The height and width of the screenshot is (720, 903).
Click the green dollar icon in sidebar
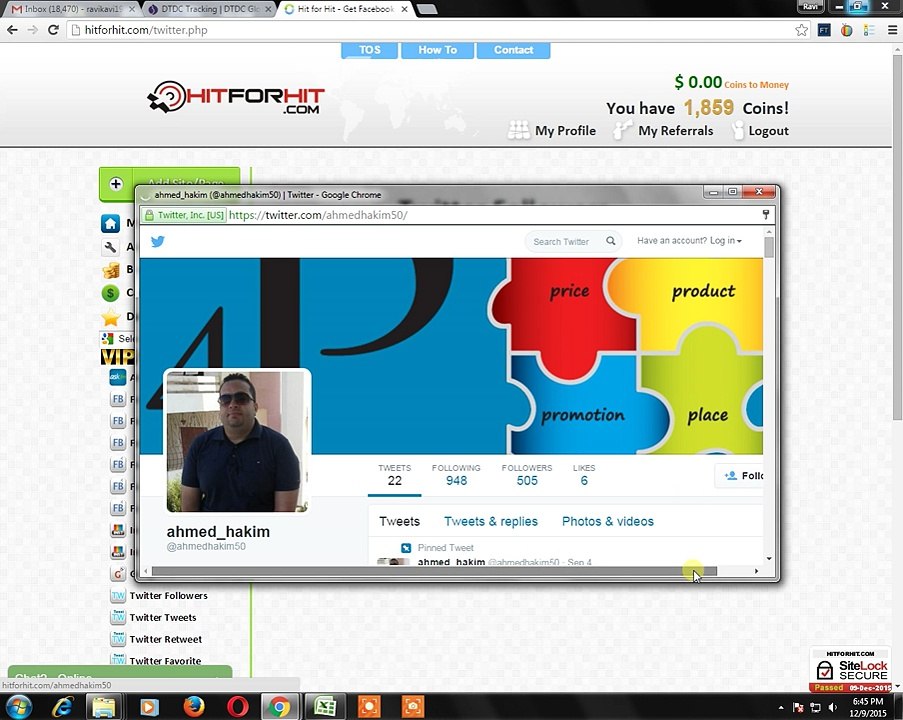tap(110, 293)
